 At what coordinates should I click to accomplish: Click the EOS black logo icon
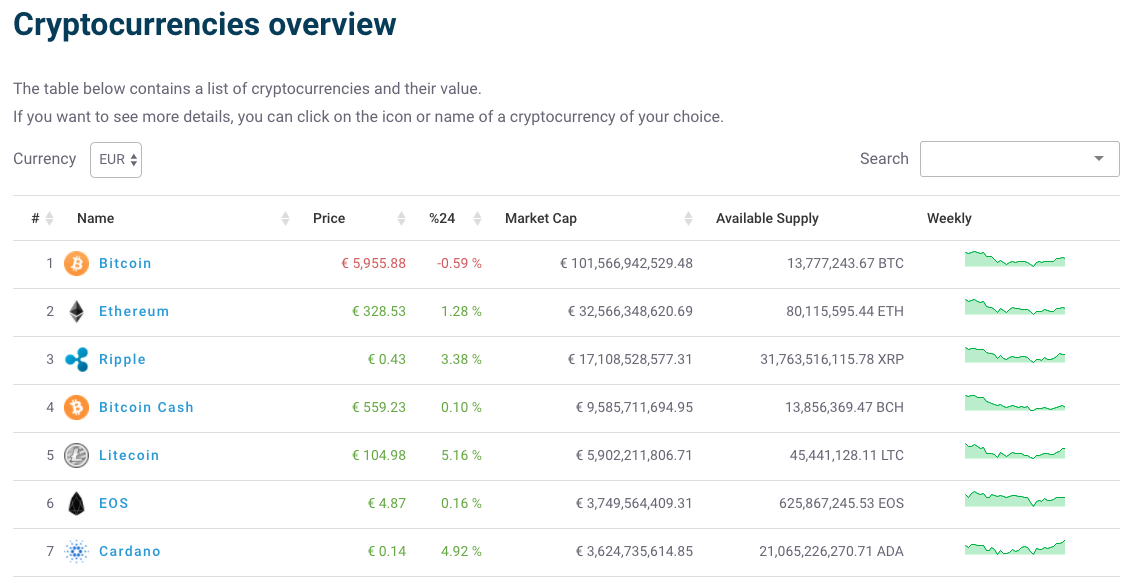(76, 503)
